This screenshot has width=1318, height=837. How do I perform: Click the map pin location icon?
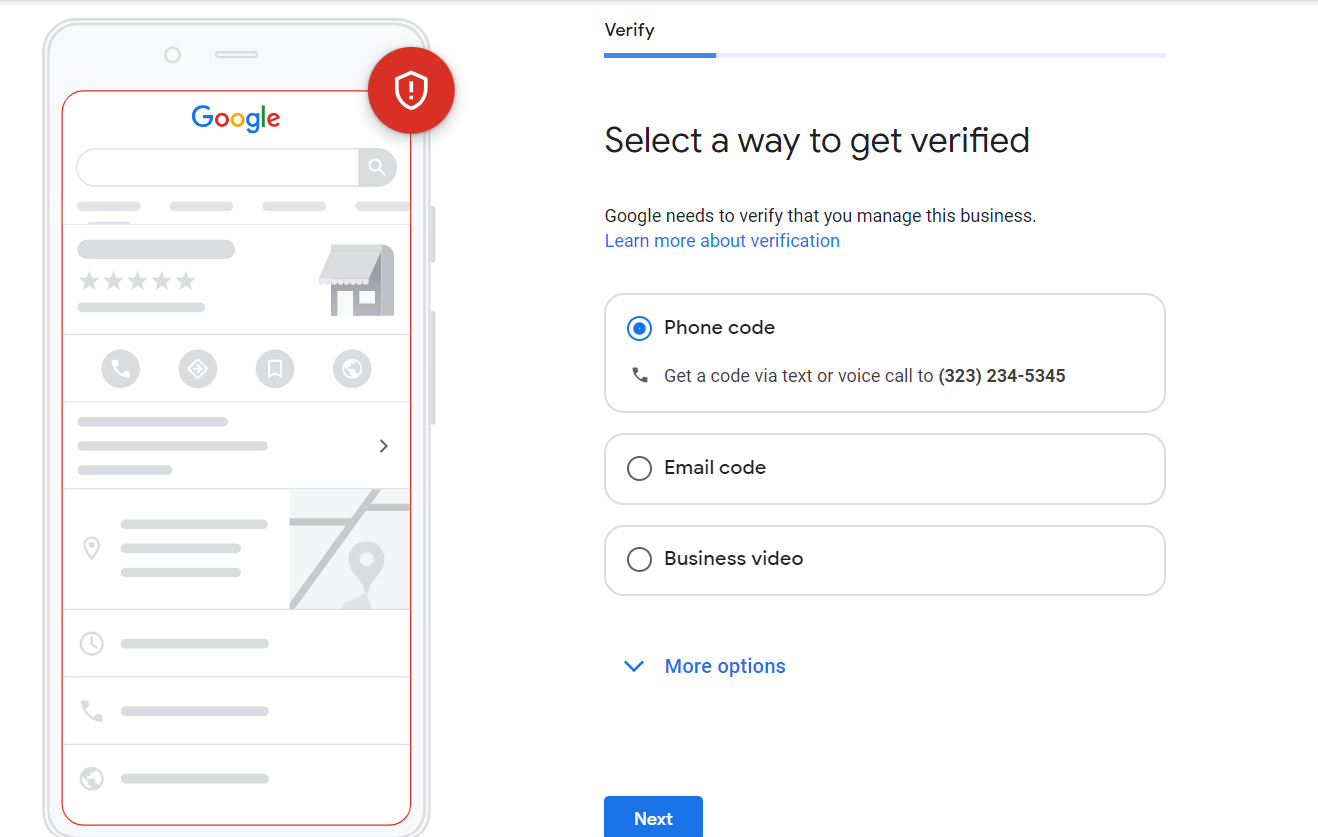[92, 548]
